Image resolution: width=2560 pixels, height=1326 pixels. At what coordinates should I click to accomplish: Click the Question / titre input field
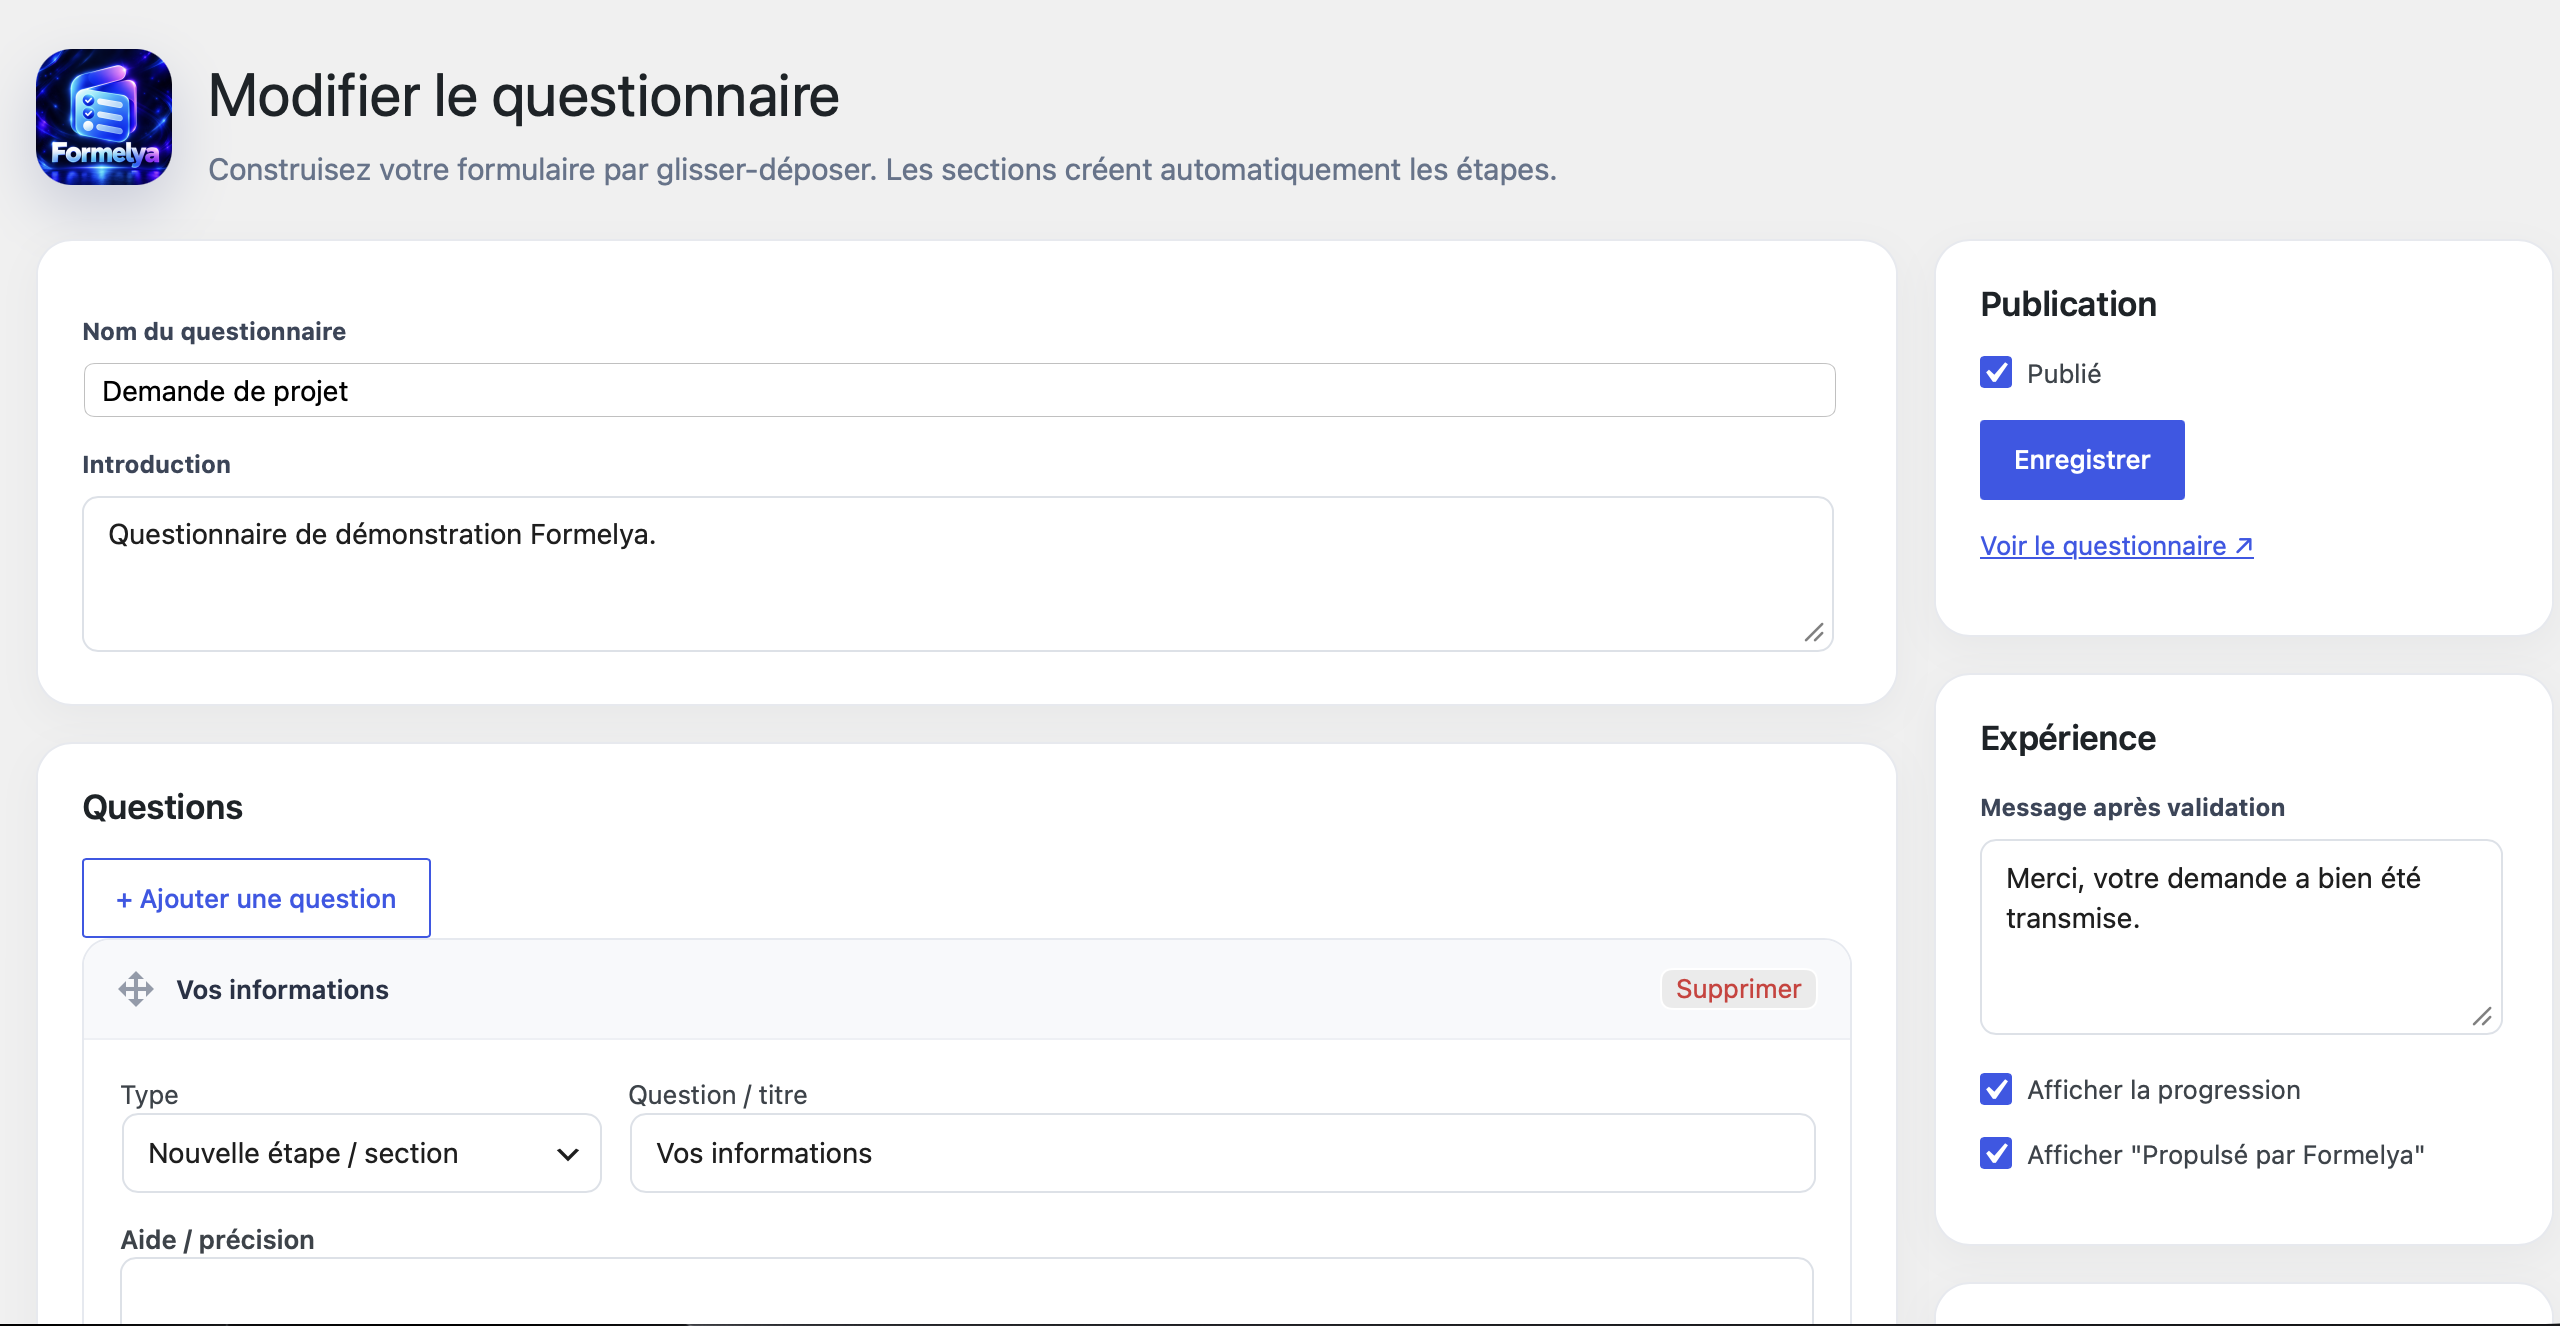pos(1222,1153)
